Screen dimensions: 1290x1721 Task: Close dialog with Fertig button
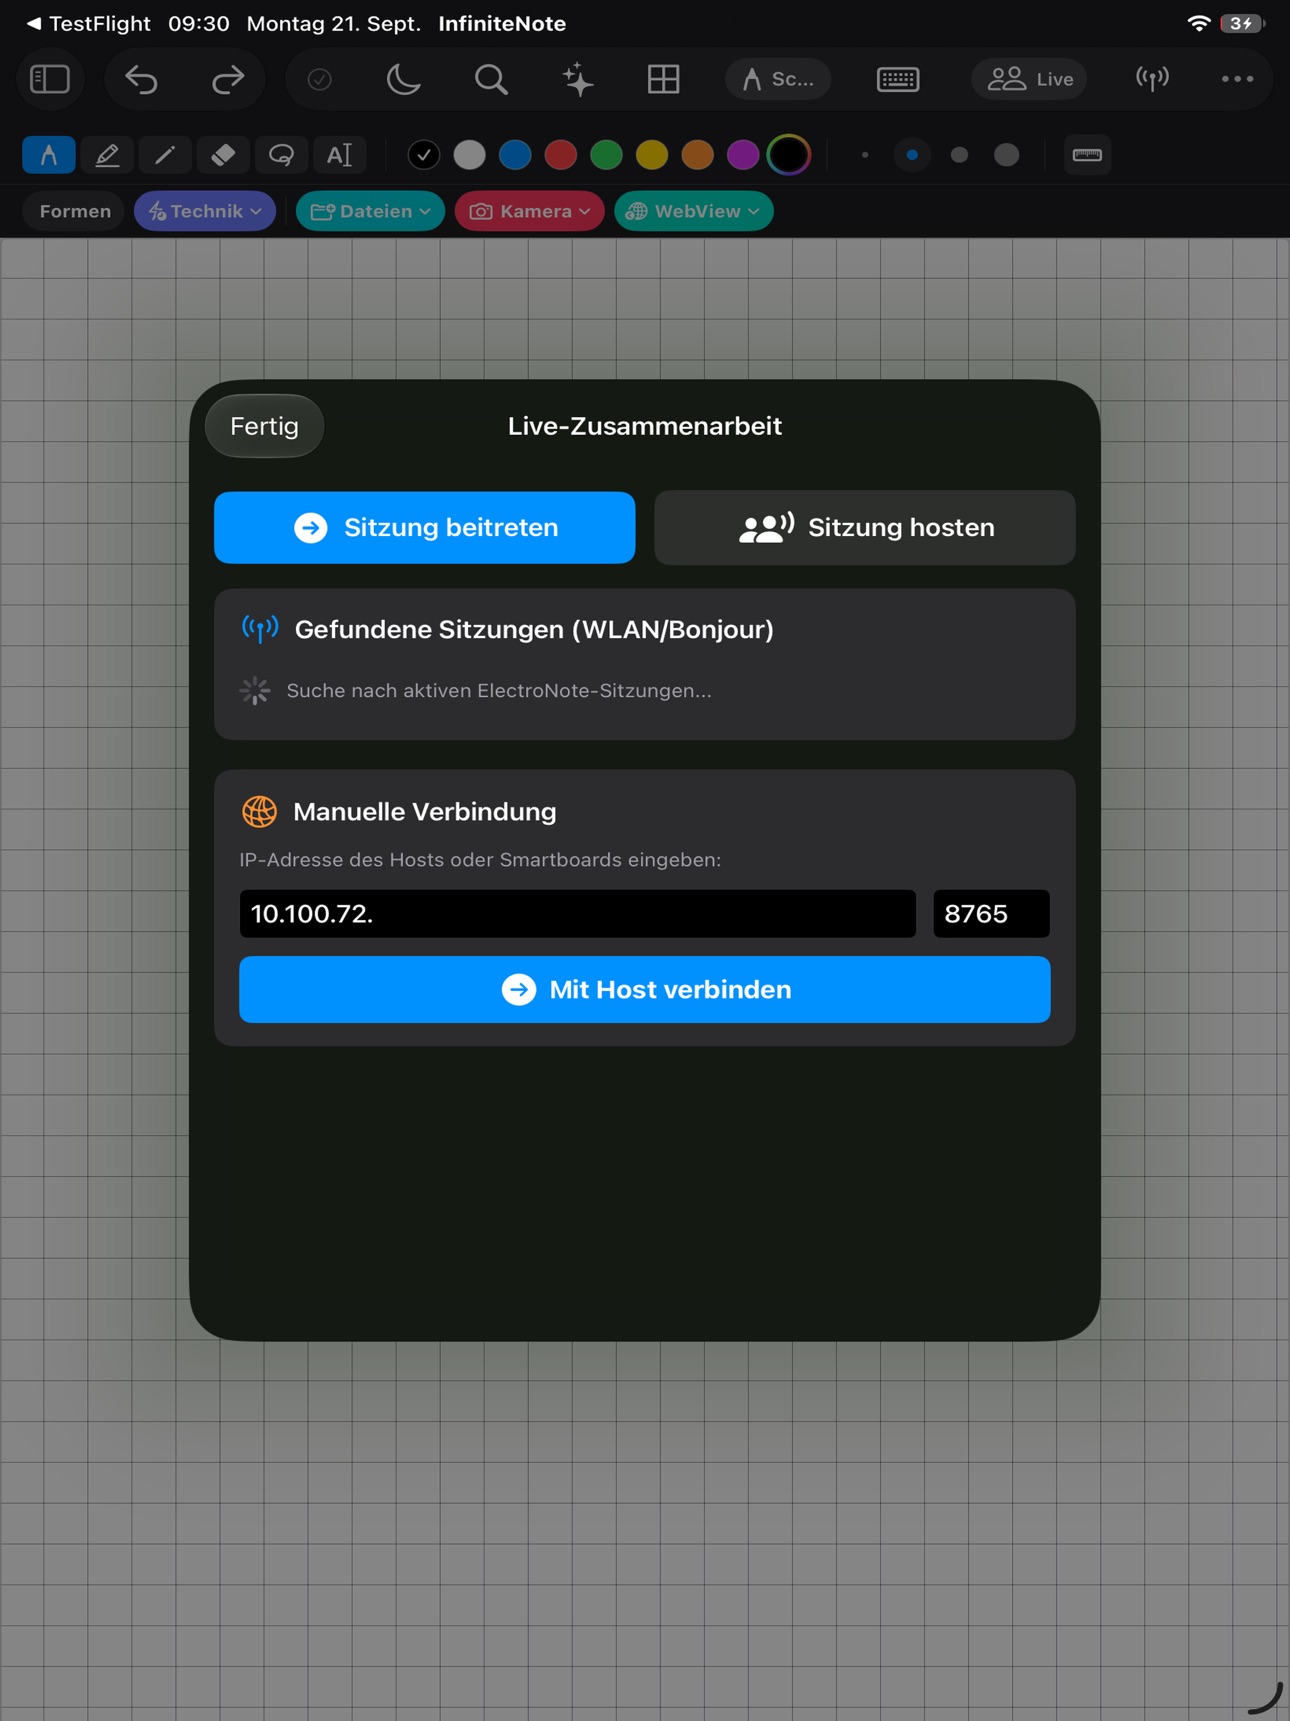click(264, 426)
